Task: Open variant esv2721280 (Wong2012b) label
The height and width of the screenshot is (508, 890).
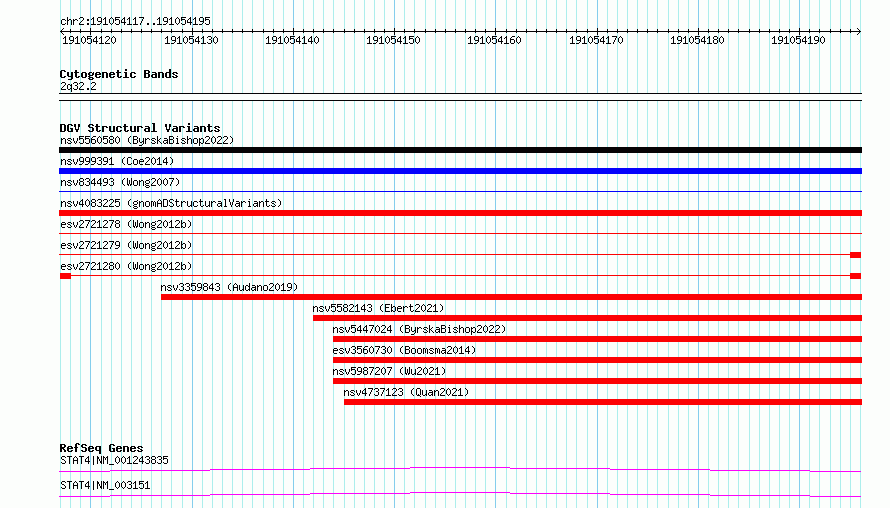Action: tap(126, 266)
